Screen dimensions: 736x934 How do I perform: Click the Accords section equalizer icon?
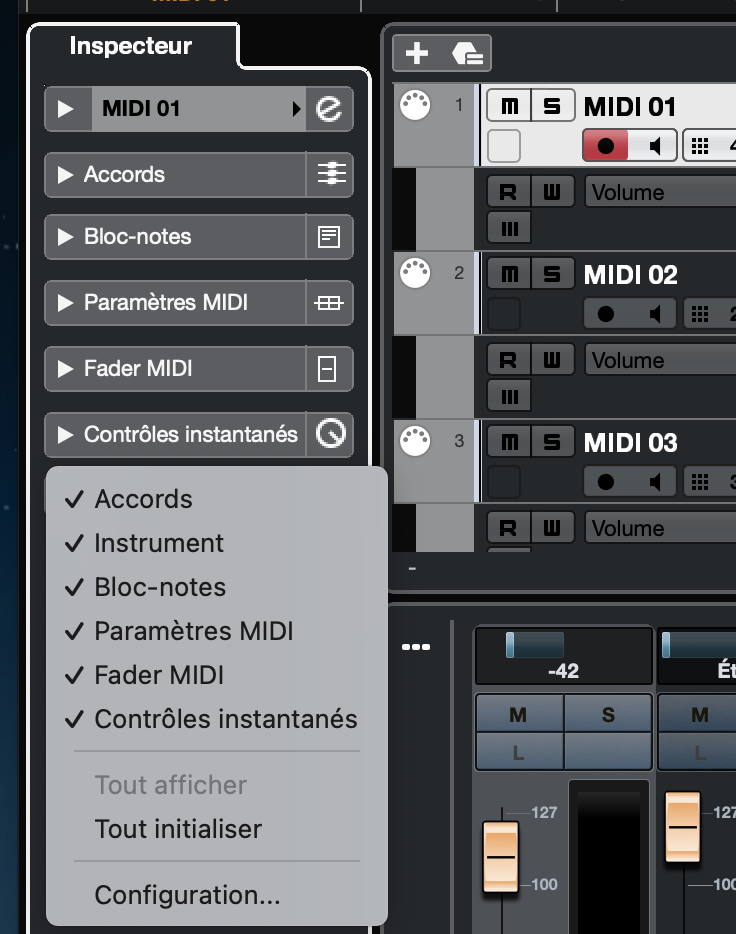click(x=329, y=175)
